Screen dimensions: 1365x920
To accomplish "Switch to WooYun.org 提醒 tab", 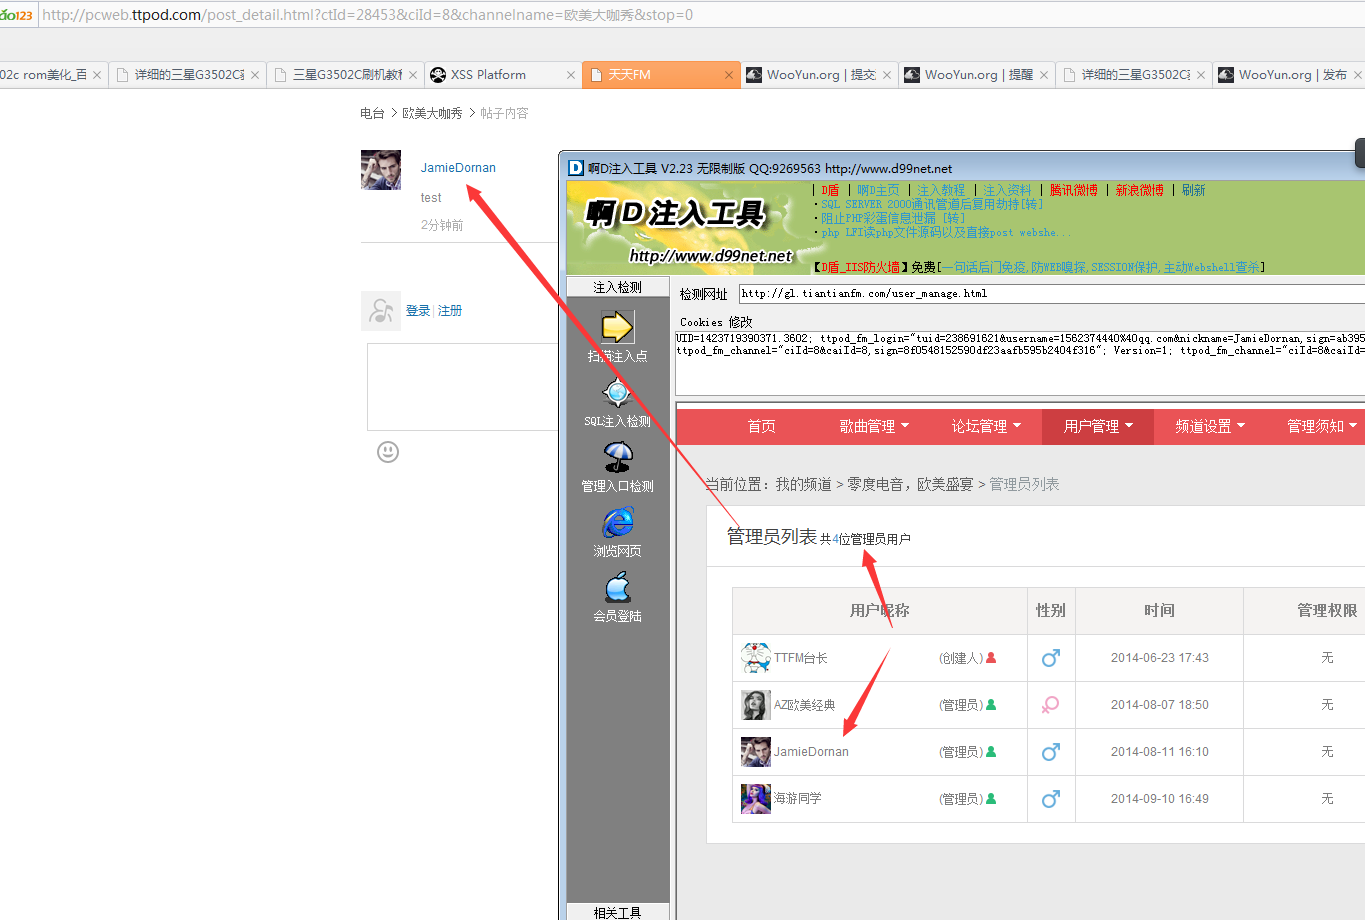I will (977, 75).
